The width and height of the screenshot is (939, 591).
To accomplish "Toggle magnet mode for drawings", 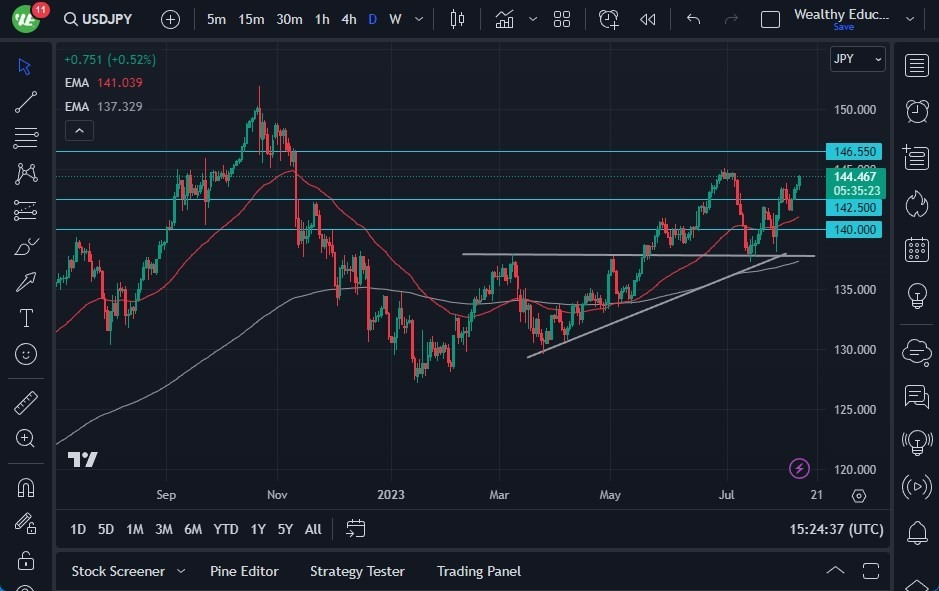I will [x=26, y=487].
